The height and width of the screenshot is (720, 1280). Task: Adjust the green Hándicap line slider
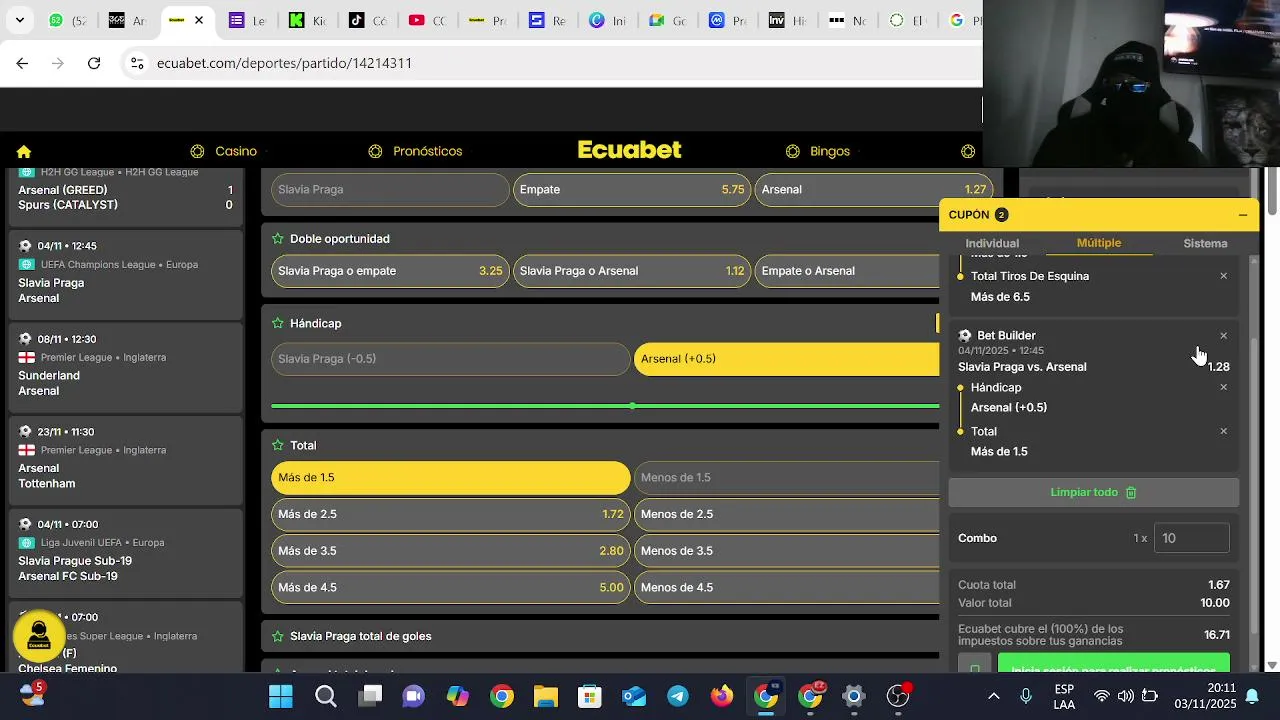point(632,406)
